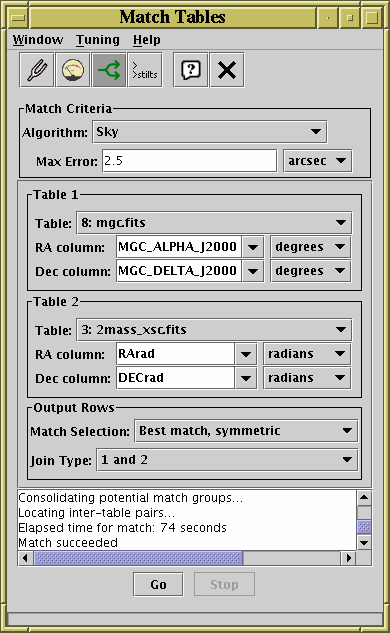Show the stilts command icon
Viewport: 390px width, 633px height.
click(x=145, y=70)
